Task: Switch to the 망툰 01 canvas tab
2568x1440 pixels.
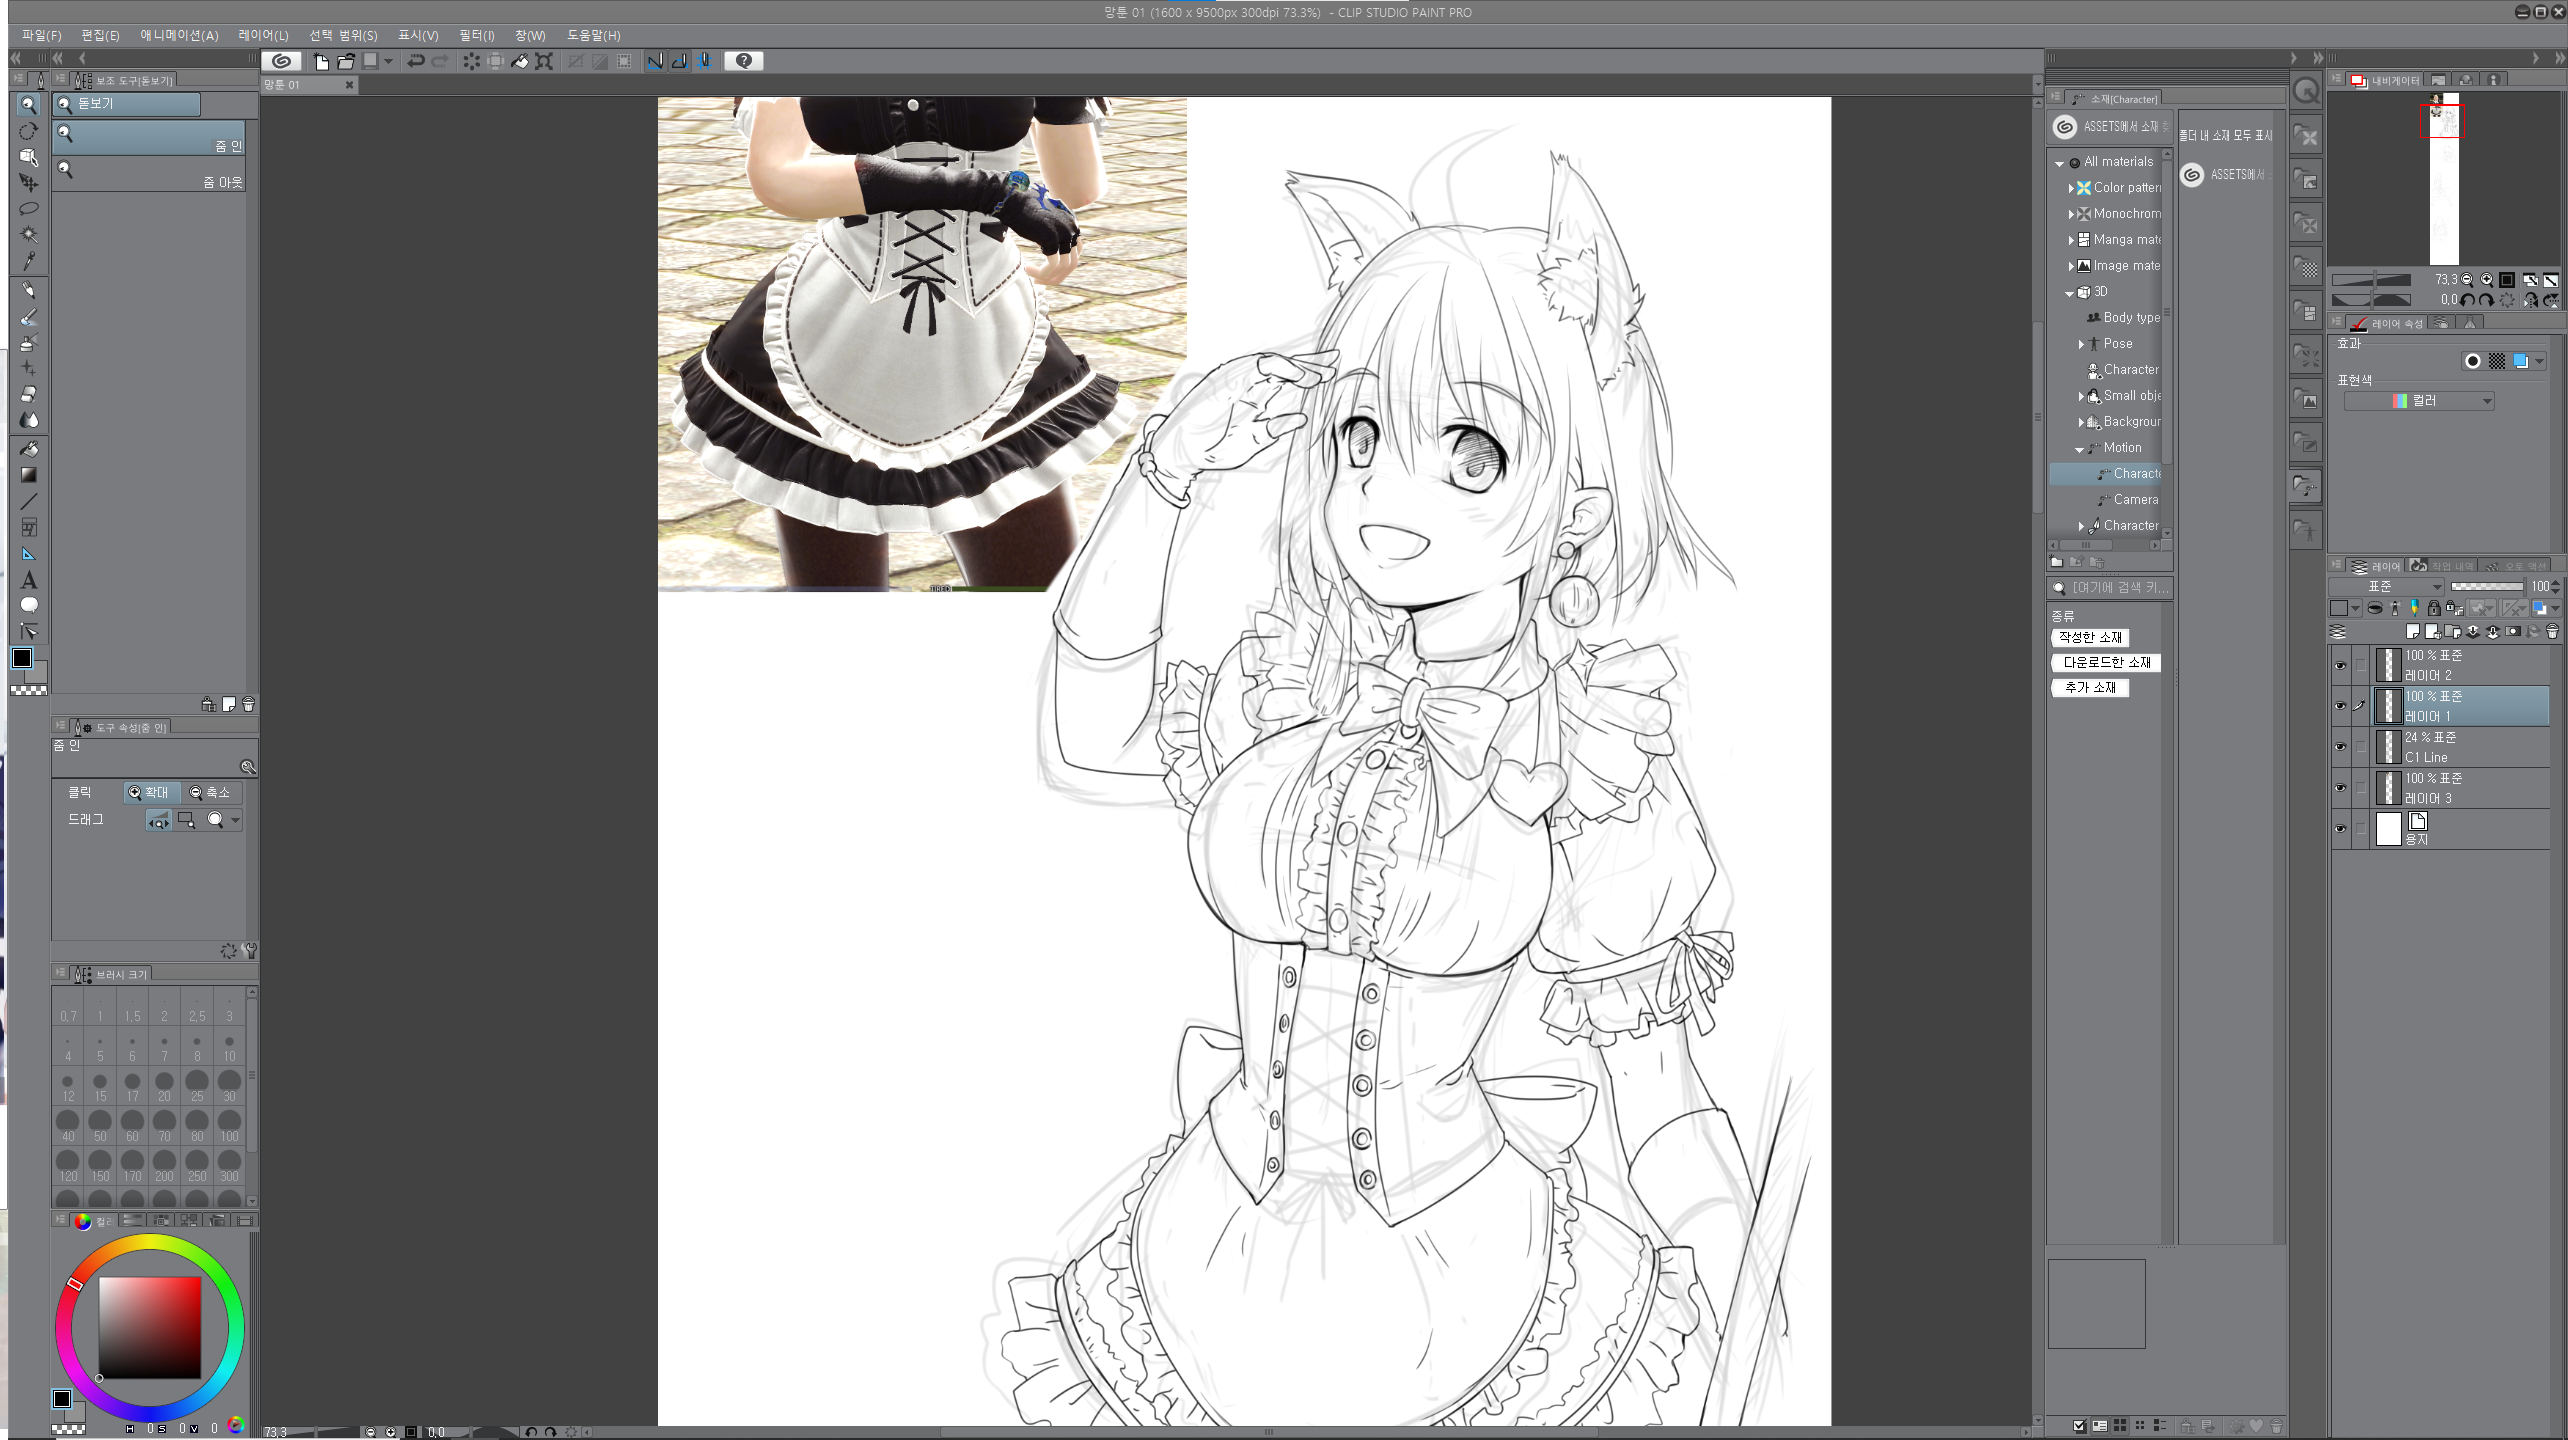Action: pos(309,85)
